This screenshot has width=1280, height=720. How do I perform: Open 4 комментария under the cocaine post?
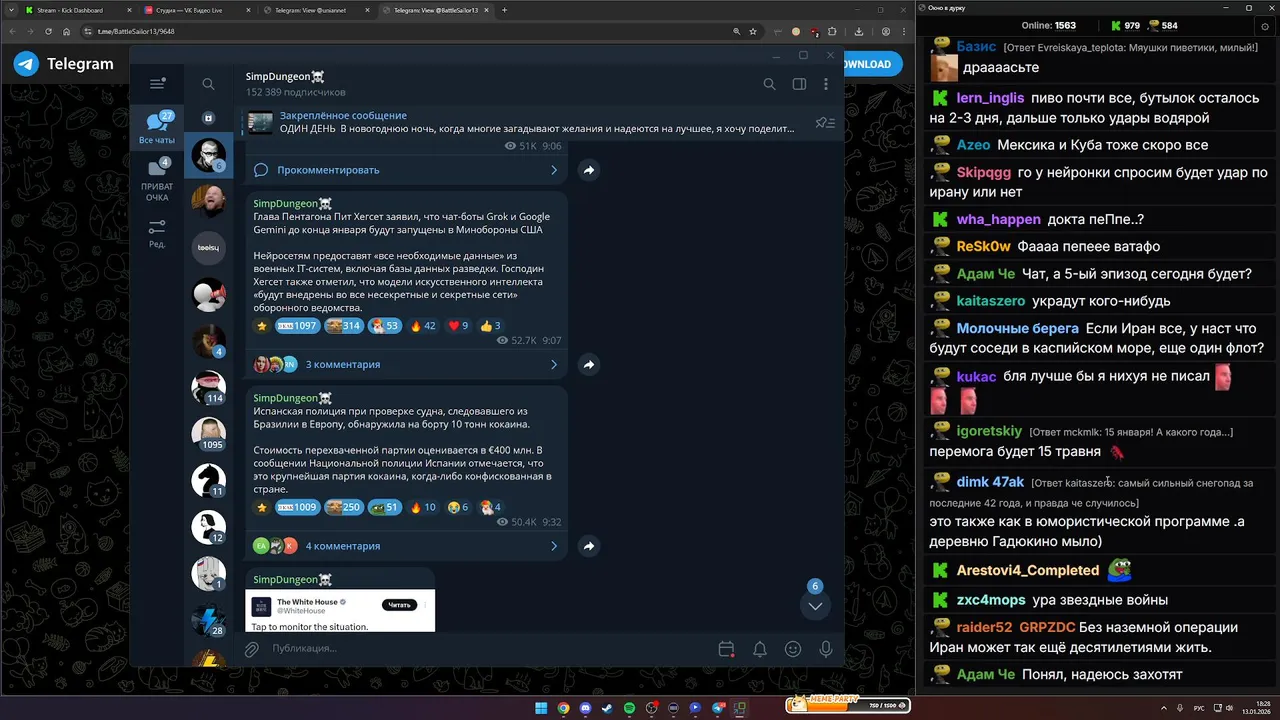click(343, 546)
